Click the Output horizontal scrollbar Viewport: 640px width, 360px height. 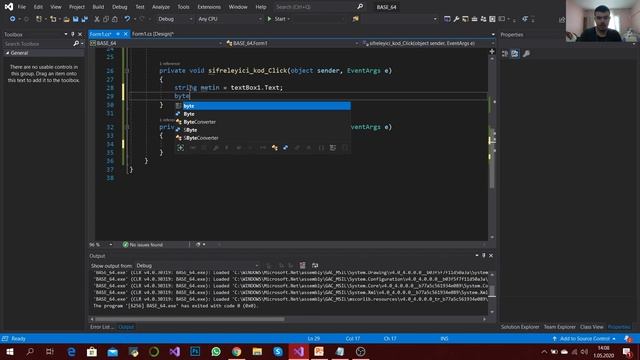(x=190, y=319)
